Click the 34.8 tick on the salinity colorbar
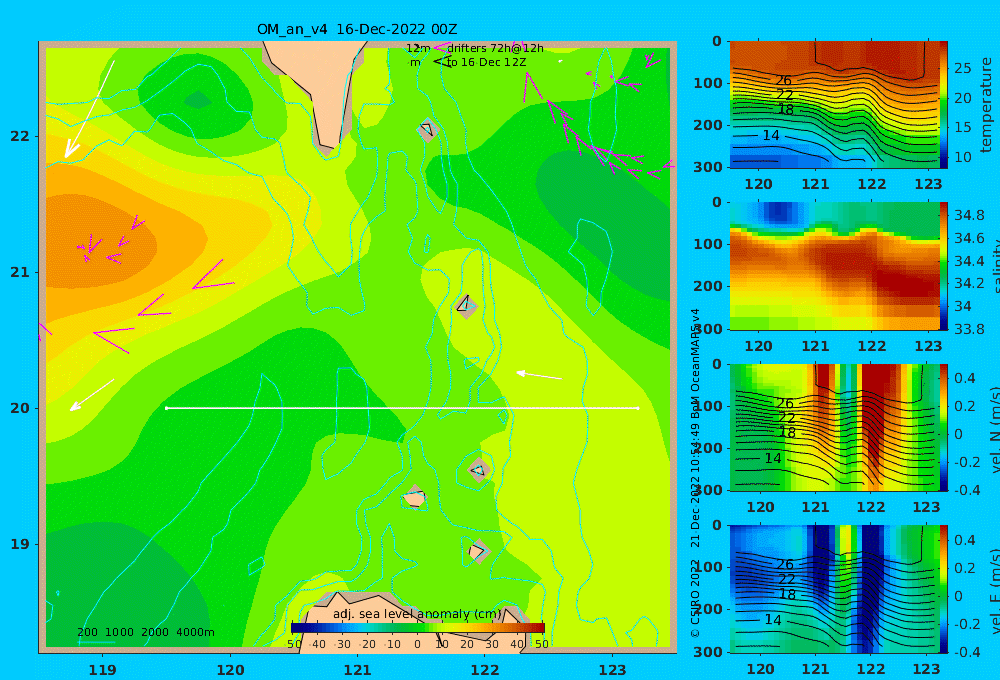The height and width of the screenshot is (680, 1000). point(969,215)
